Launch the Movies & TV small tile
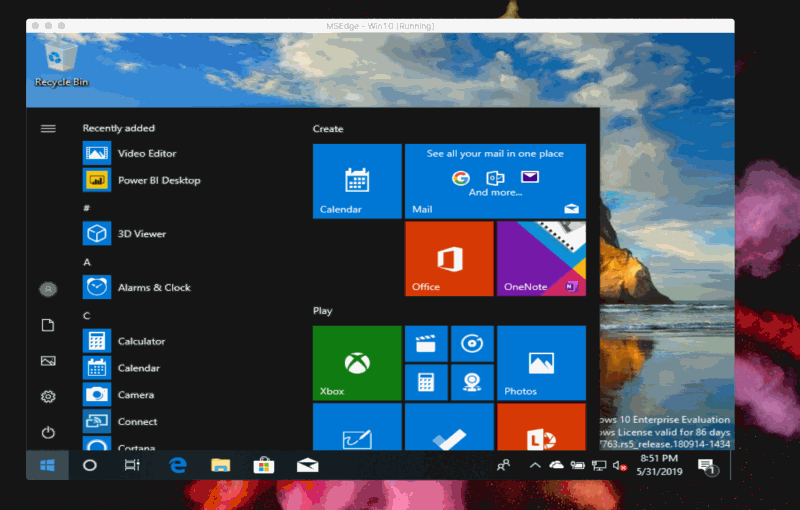Viewport: 800px width, 510px height. 425,343
